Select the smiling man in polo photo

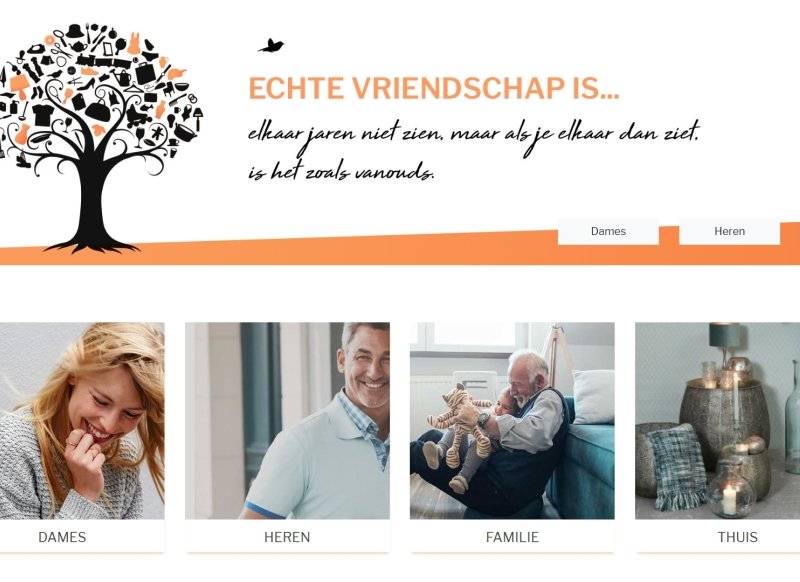[287, 421]
